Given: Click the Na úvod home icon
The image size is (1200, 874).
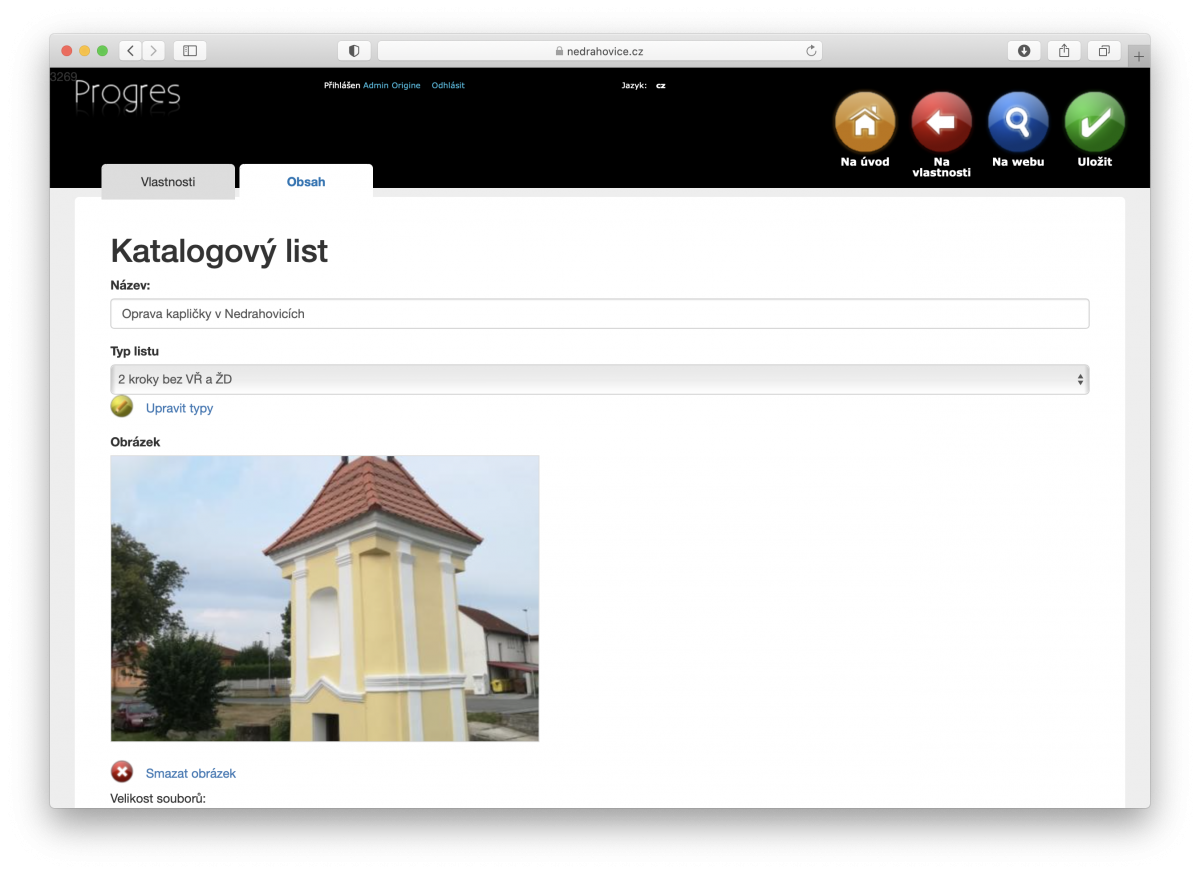Looking at the screenshot, I should point(864,120).
